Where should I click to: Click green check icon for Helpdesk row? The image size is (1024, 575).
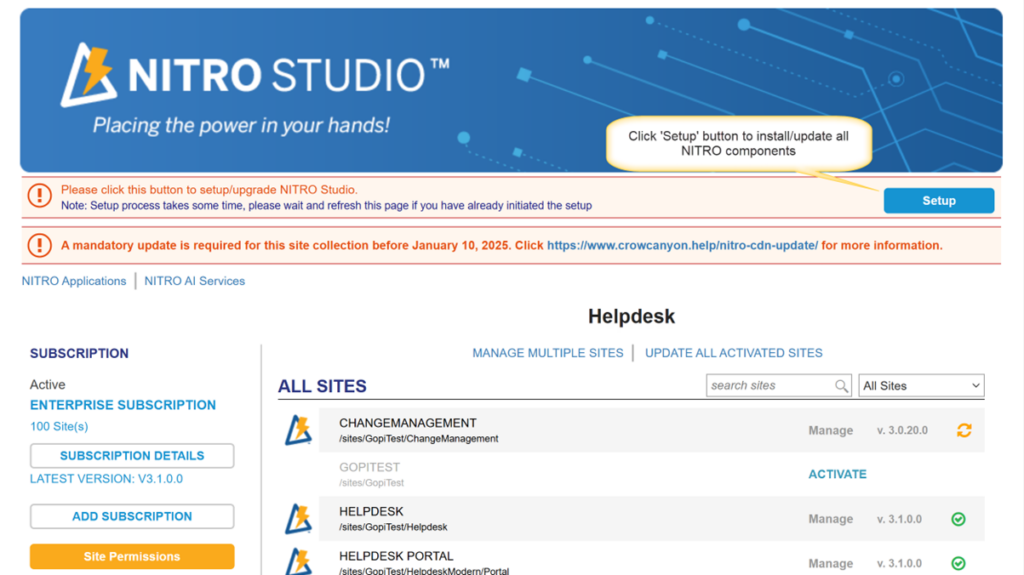coord(958,519)
